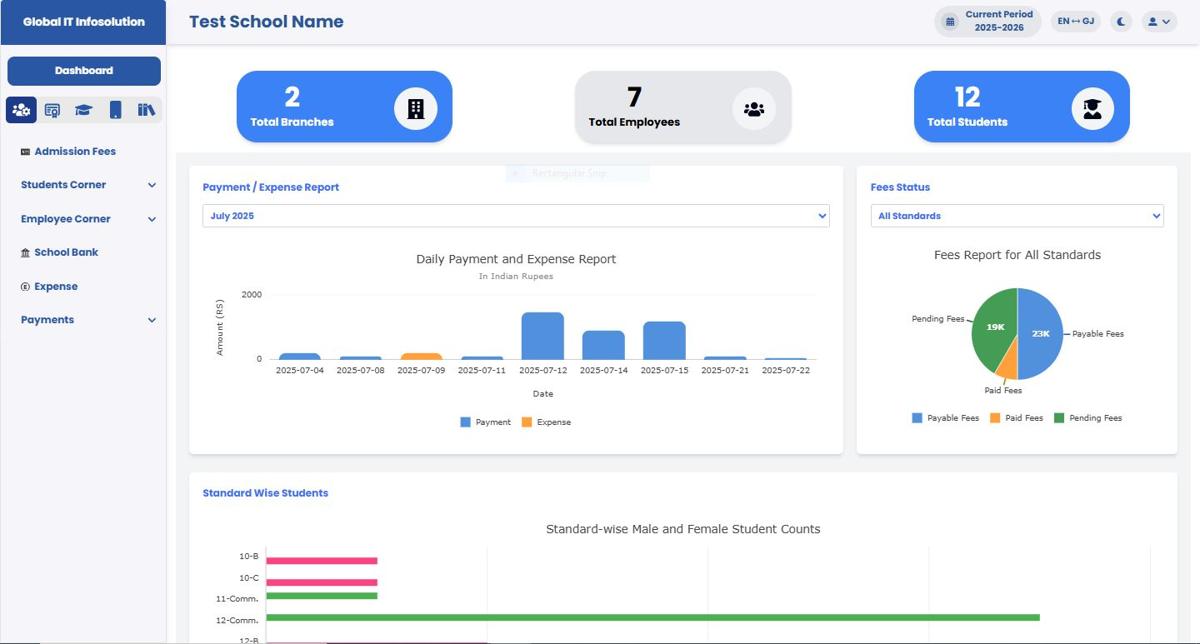1200x644 pixels.
Task: Click the calendar icon beside Current Period
Action: pyautogui.click(x=951, y=22)
